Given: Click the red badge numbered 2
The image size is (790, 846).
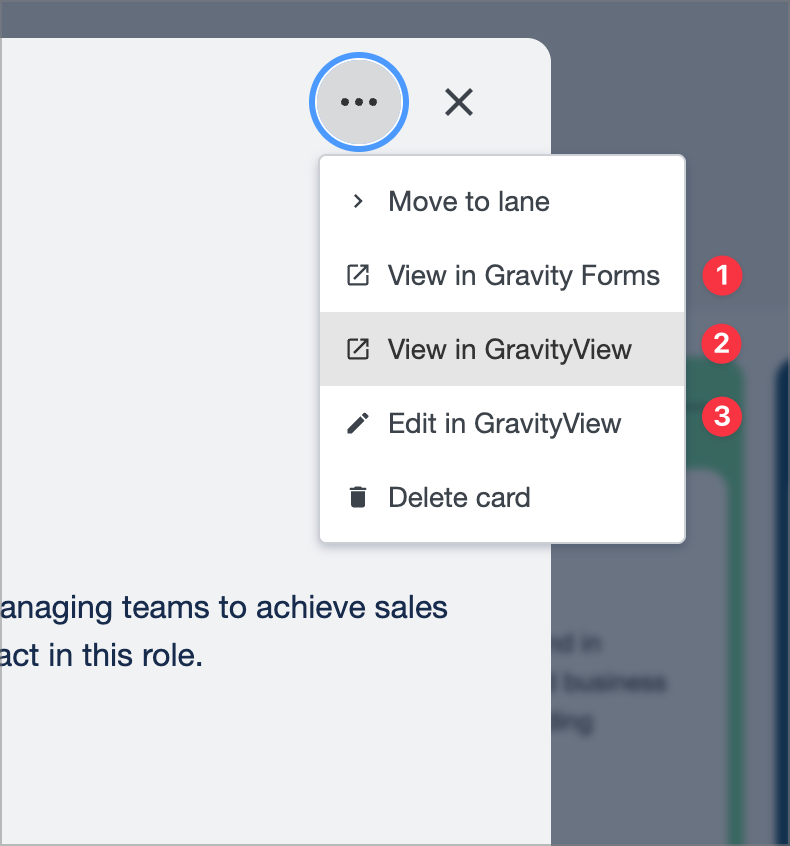Looking at the screenshot, I should (722, 344).
